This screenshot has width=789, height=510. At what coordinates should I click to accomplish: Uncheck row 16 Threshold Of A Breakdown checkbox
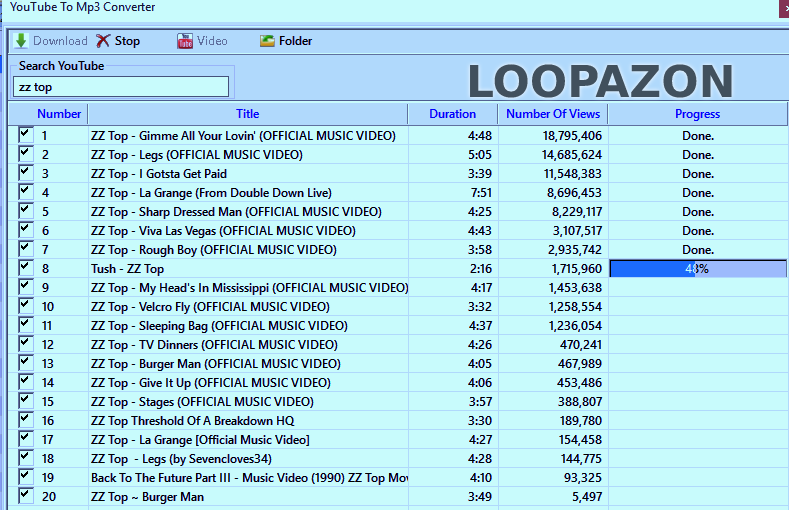25,420
